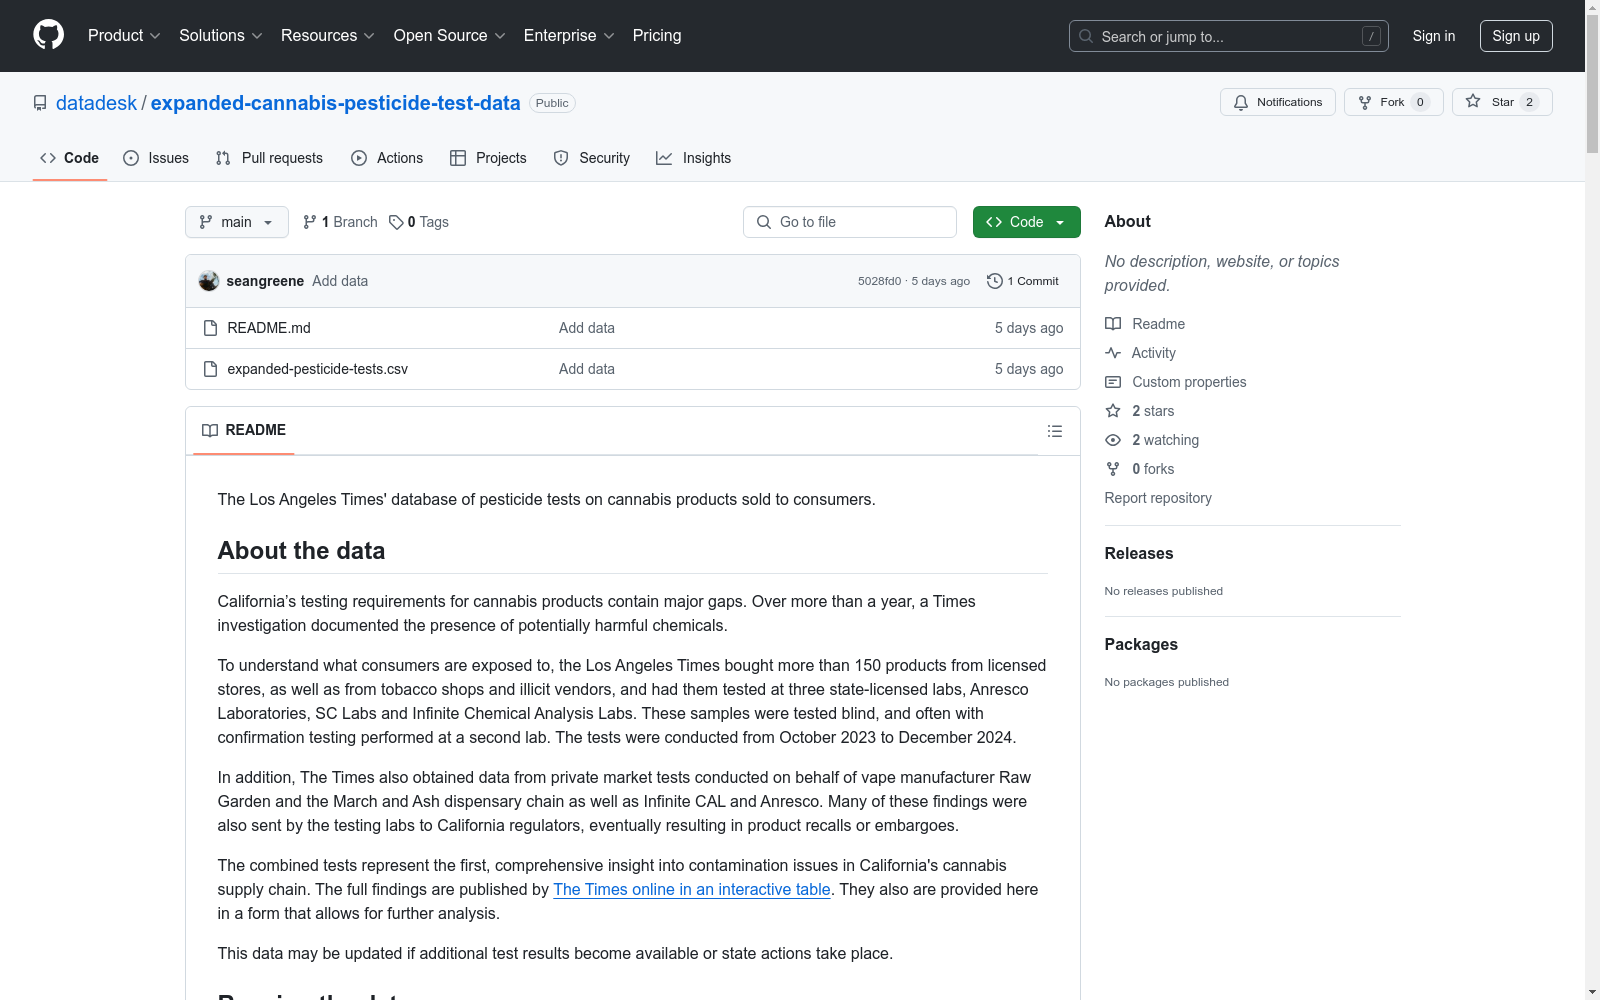
Task: Open The Times online interactive table link
Action: click(x=692, y=889)
